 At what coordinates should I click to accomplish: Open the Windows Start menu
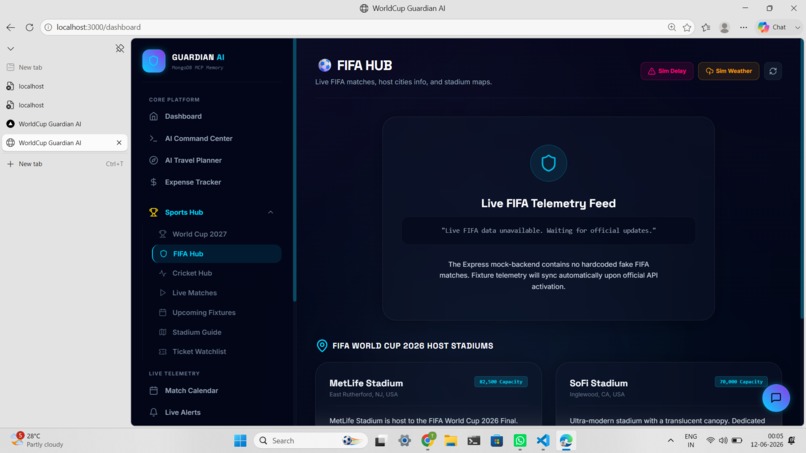click(240, 441)
